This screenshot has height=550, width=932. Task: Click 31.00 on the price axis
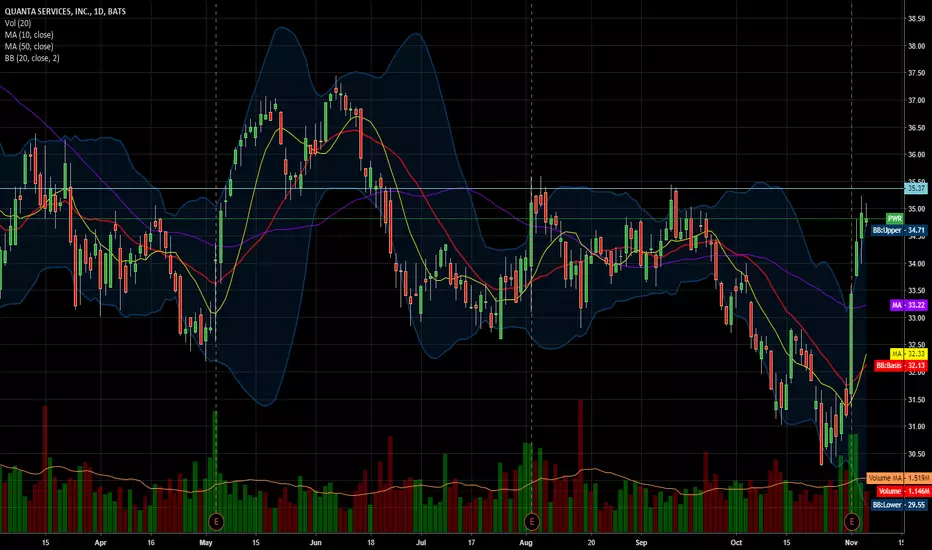(x=916, y=426)
